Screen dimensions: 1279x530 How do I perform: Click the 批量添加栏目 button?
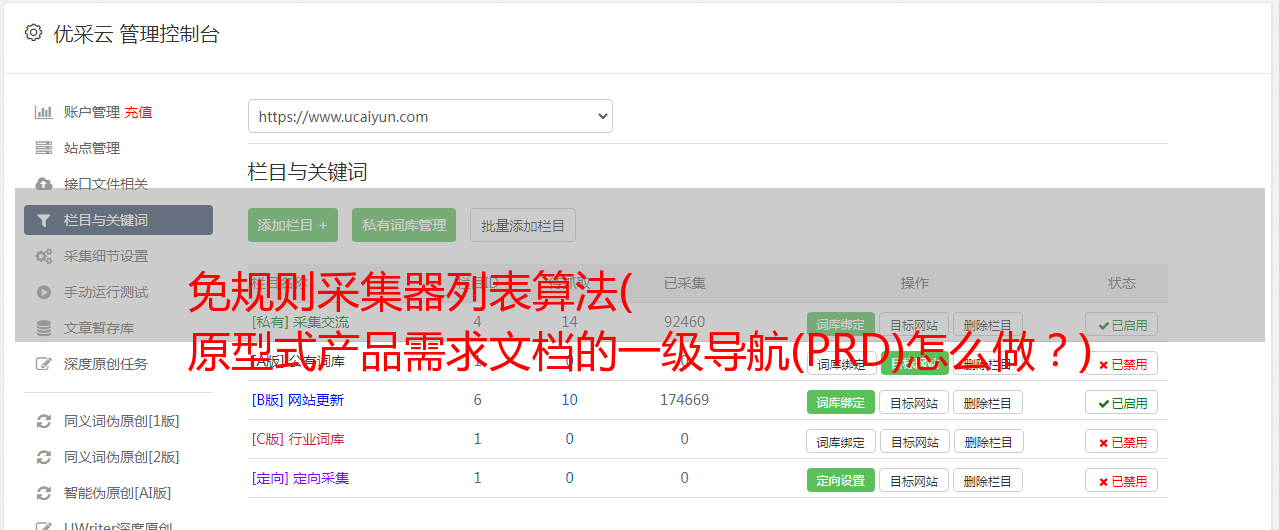[x=523, y=225]
